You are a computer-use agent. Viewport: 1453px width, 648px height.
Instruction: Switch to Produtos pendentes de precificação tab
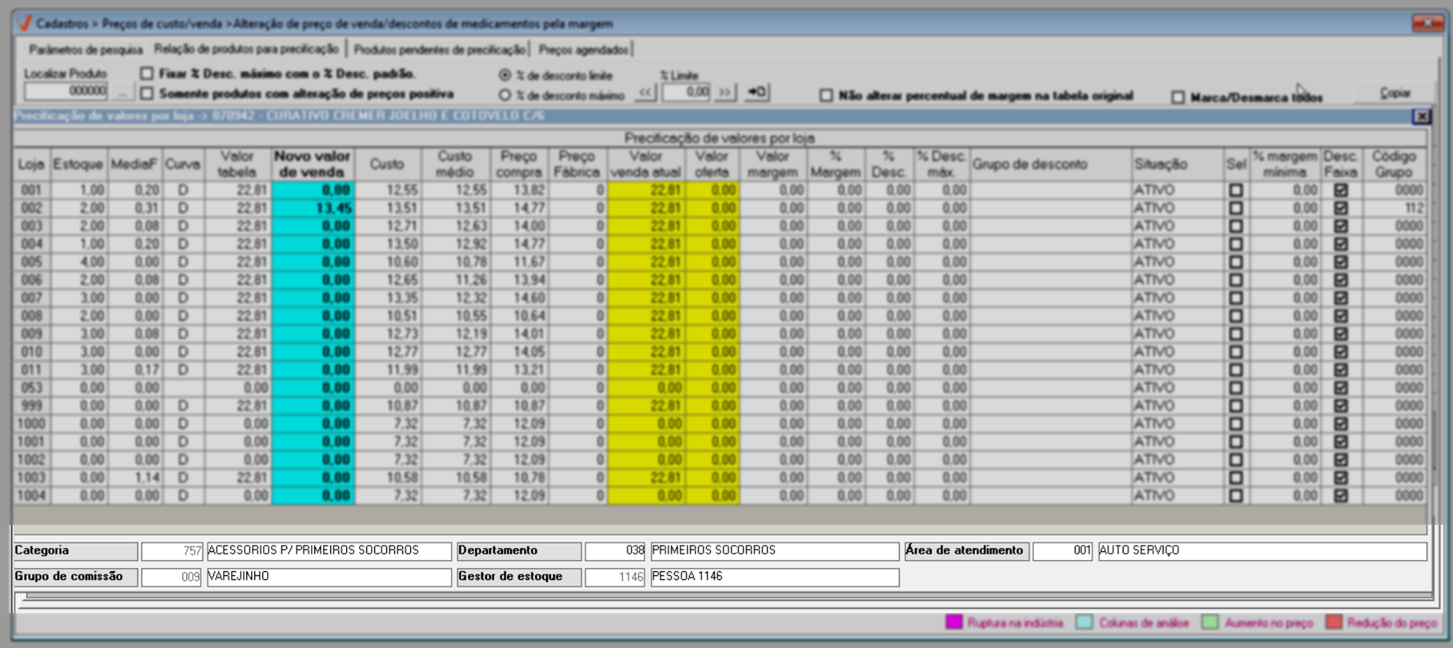pos(440,49)
